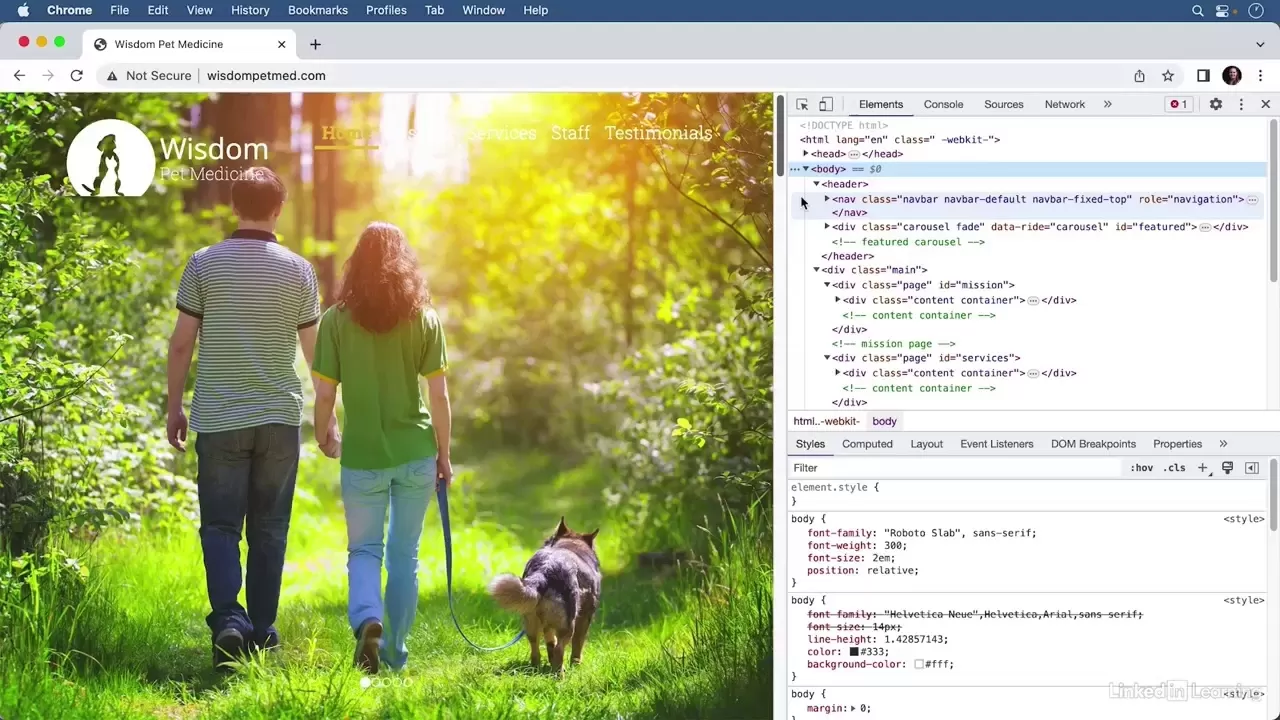Viewport: 1280px width, 720px height.
Task: Toggle the .cls class editor
Action: (1174, 468)
